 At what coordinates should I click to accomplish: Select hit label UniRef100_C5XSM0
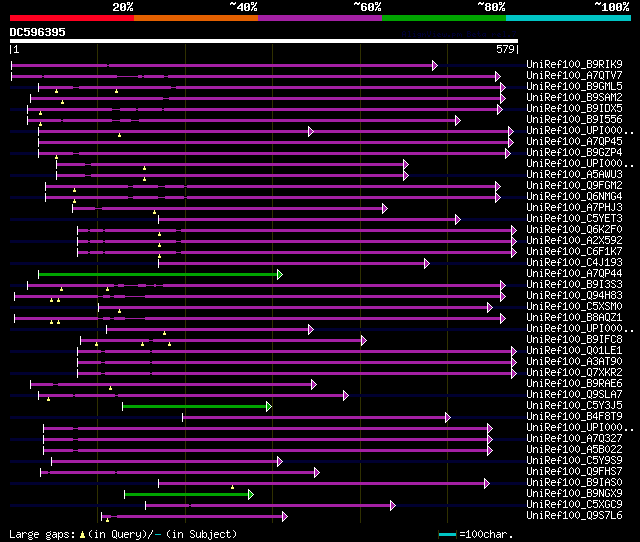click(x=574, y=307)
